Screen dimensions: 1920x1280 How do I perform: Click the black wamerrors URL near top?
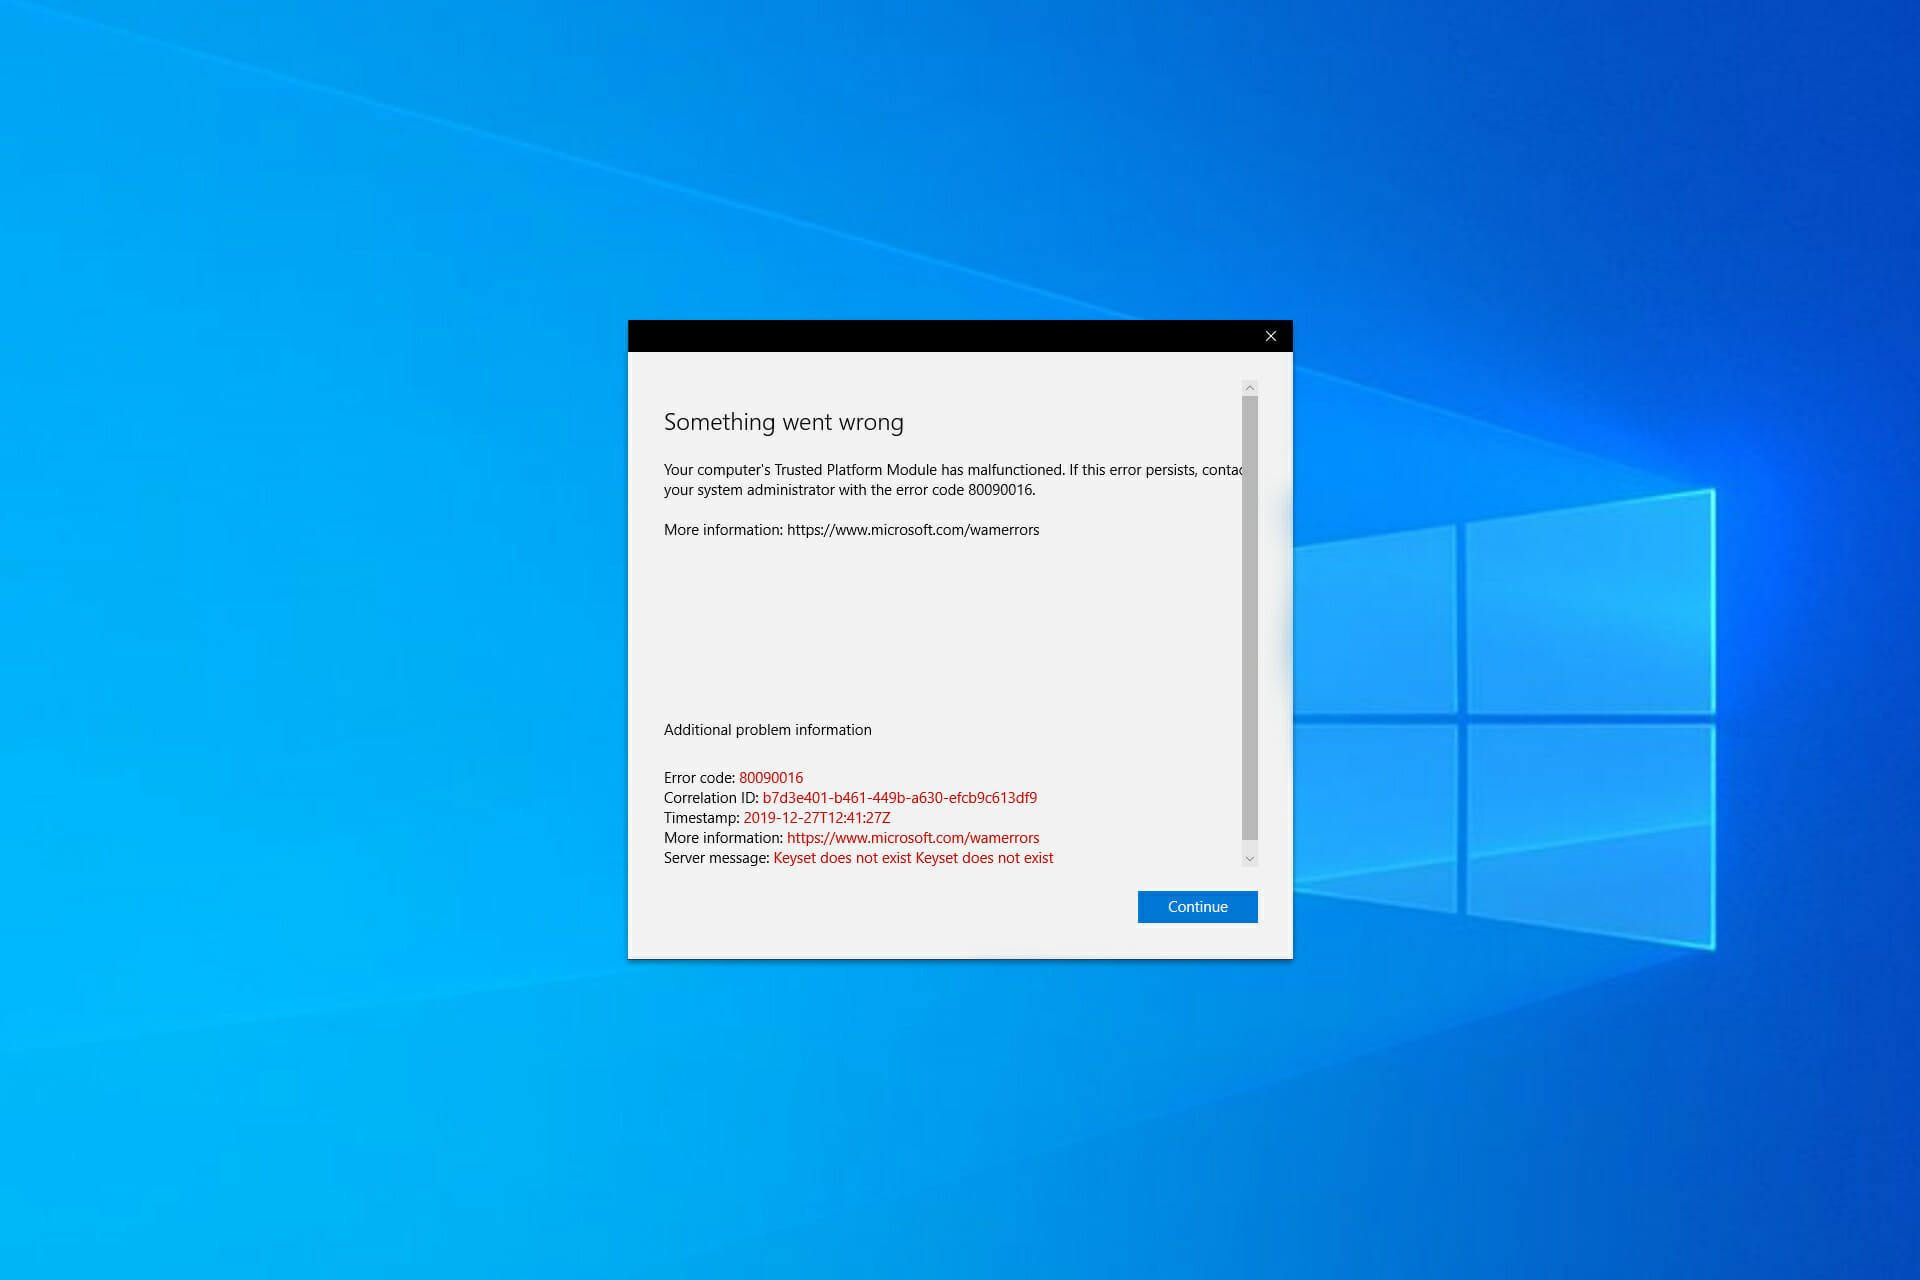coord(913,530)
